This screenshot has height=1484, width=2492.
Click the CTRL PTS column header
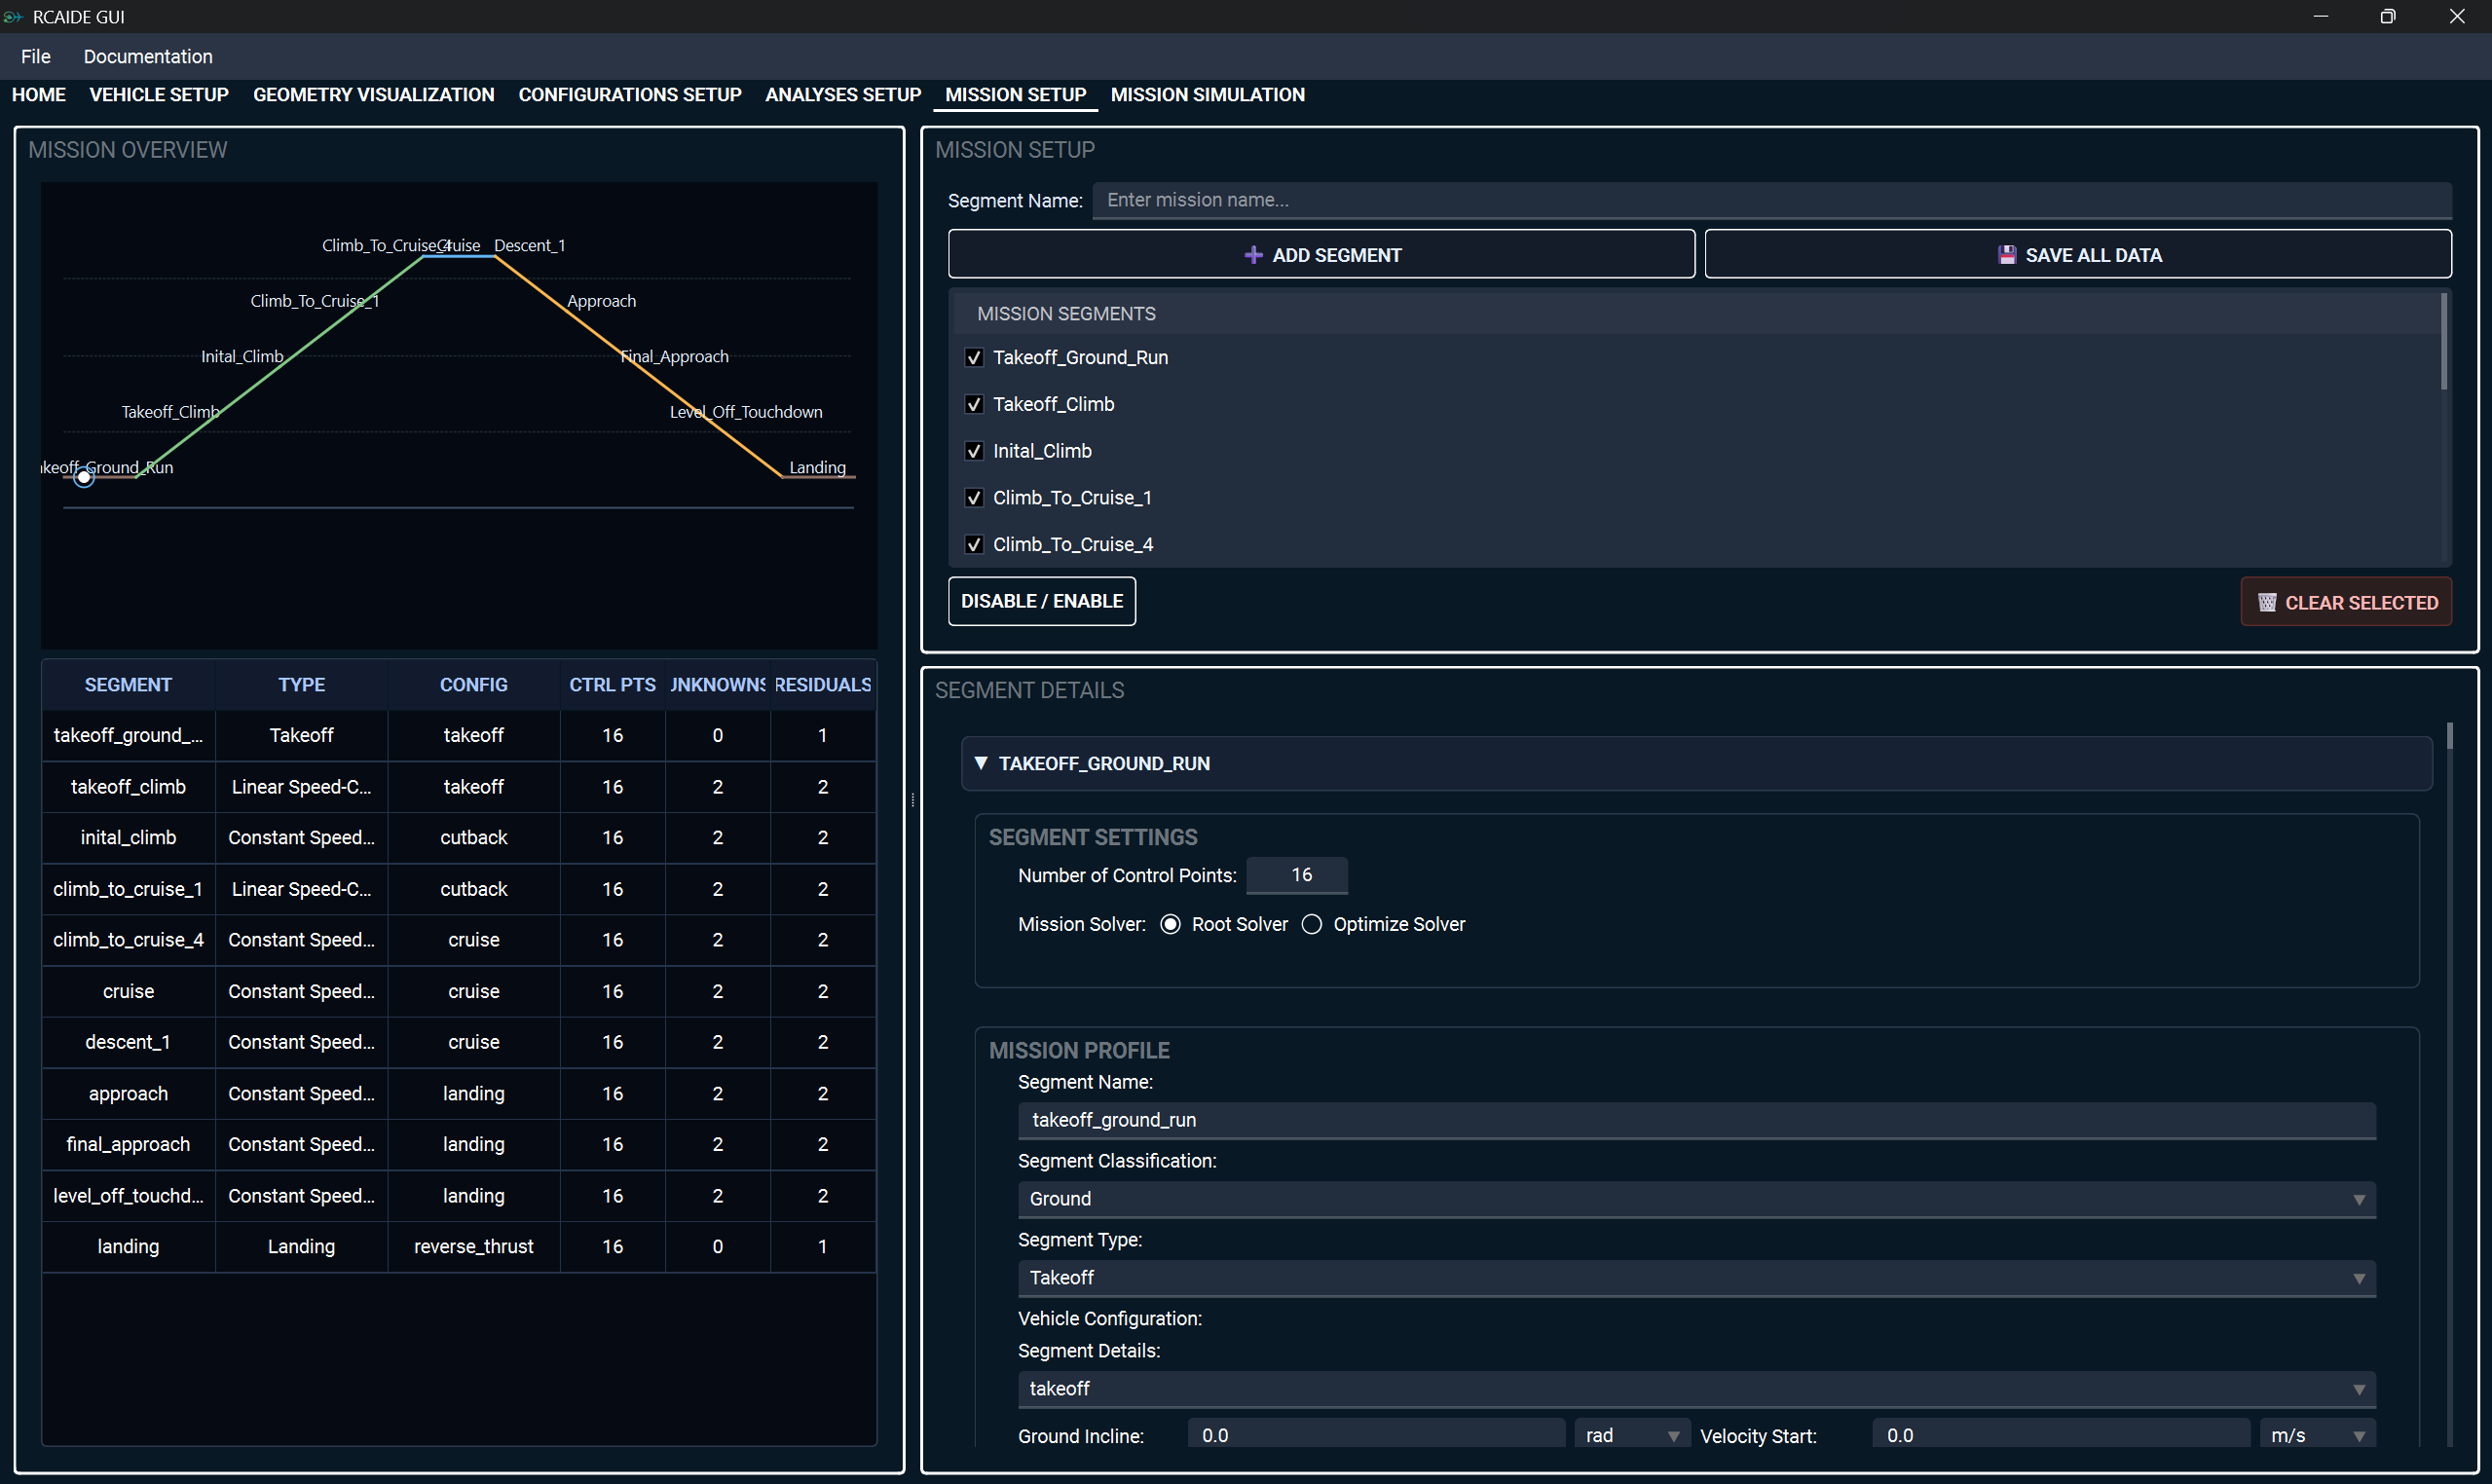pos(613,684)
